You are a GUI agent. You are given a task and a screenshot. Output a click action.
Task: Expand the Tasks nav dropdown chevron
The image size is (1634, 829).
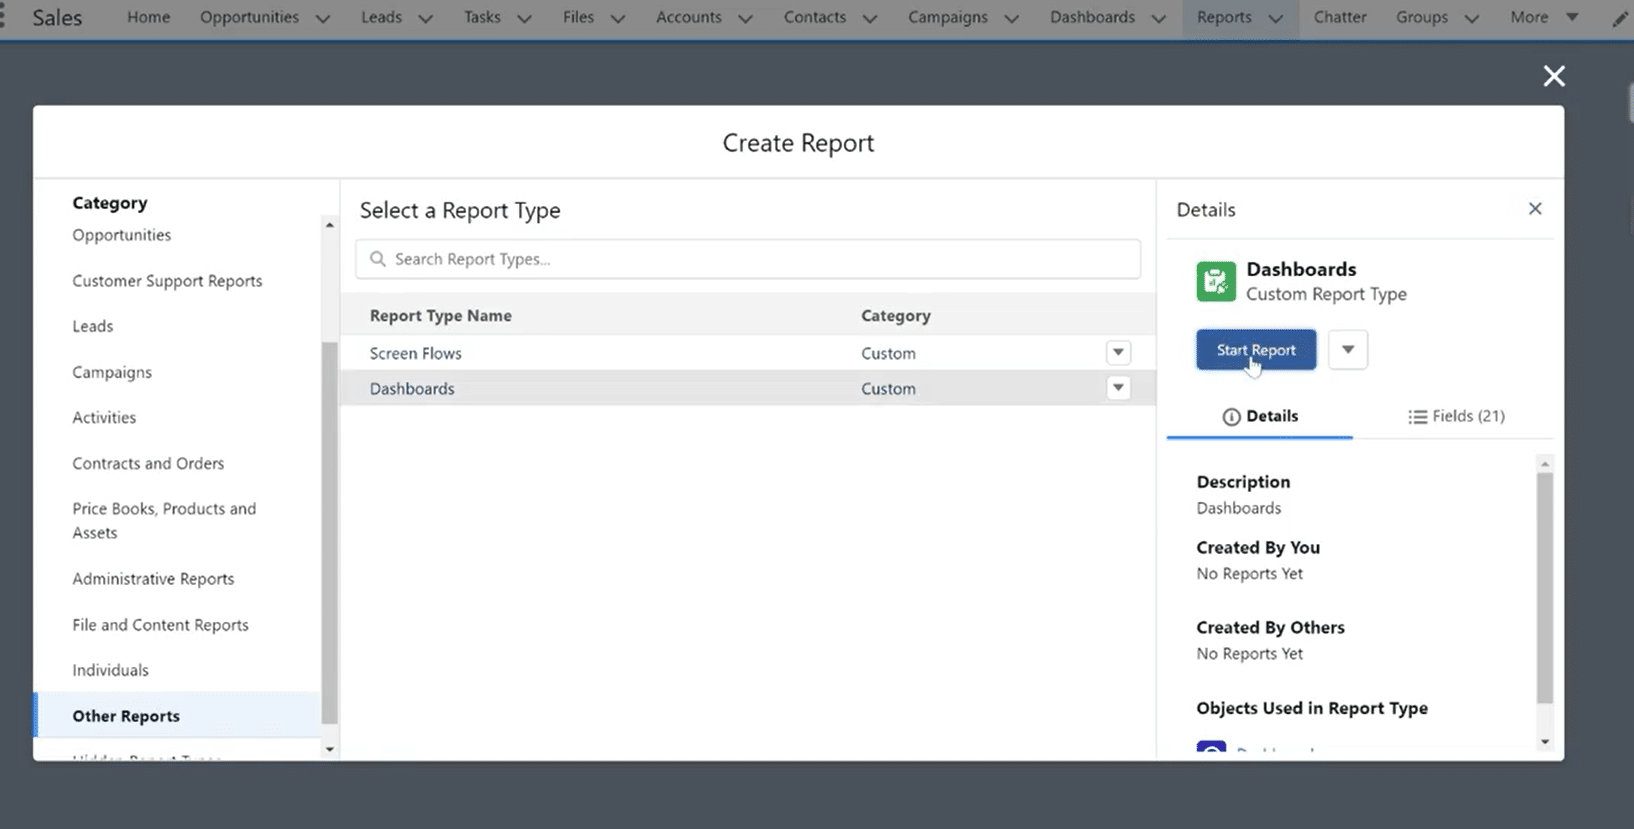524,18
